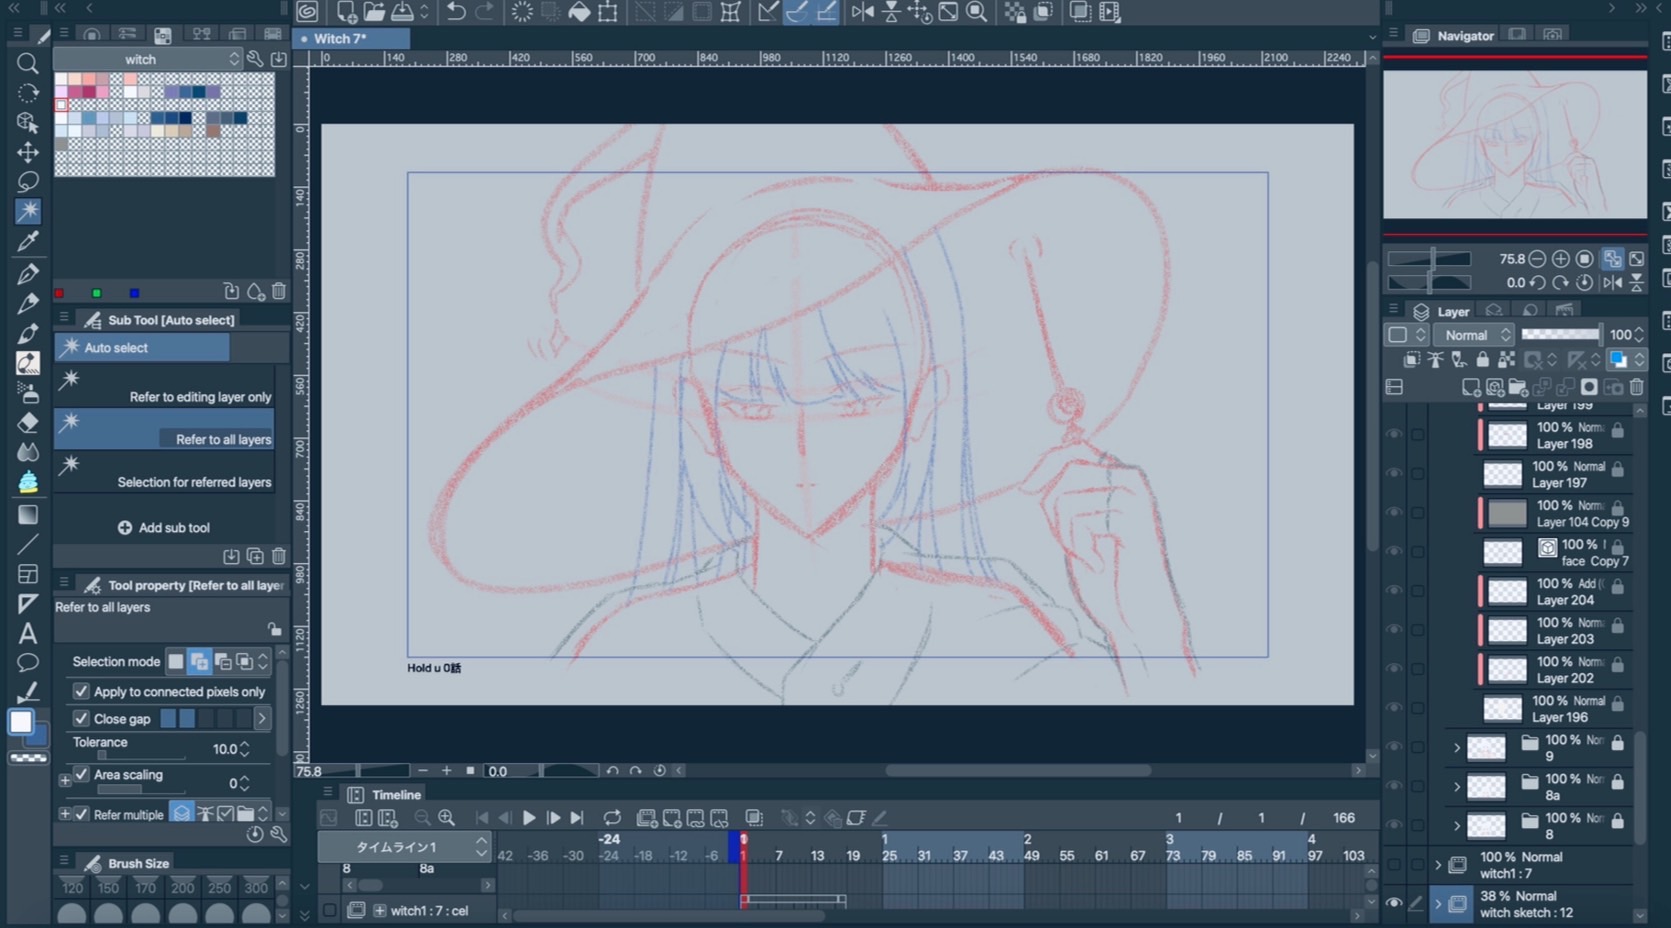
Task: Click the Add sub tool plus icon
Action: (x=125, y=528)
